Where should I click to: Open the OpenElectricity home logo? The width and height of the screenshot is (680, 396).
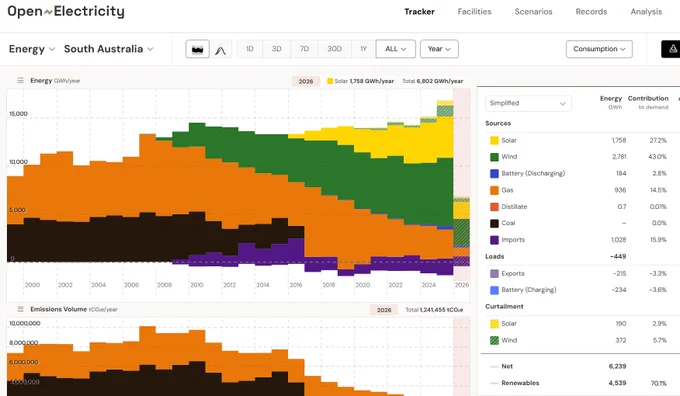66,11
